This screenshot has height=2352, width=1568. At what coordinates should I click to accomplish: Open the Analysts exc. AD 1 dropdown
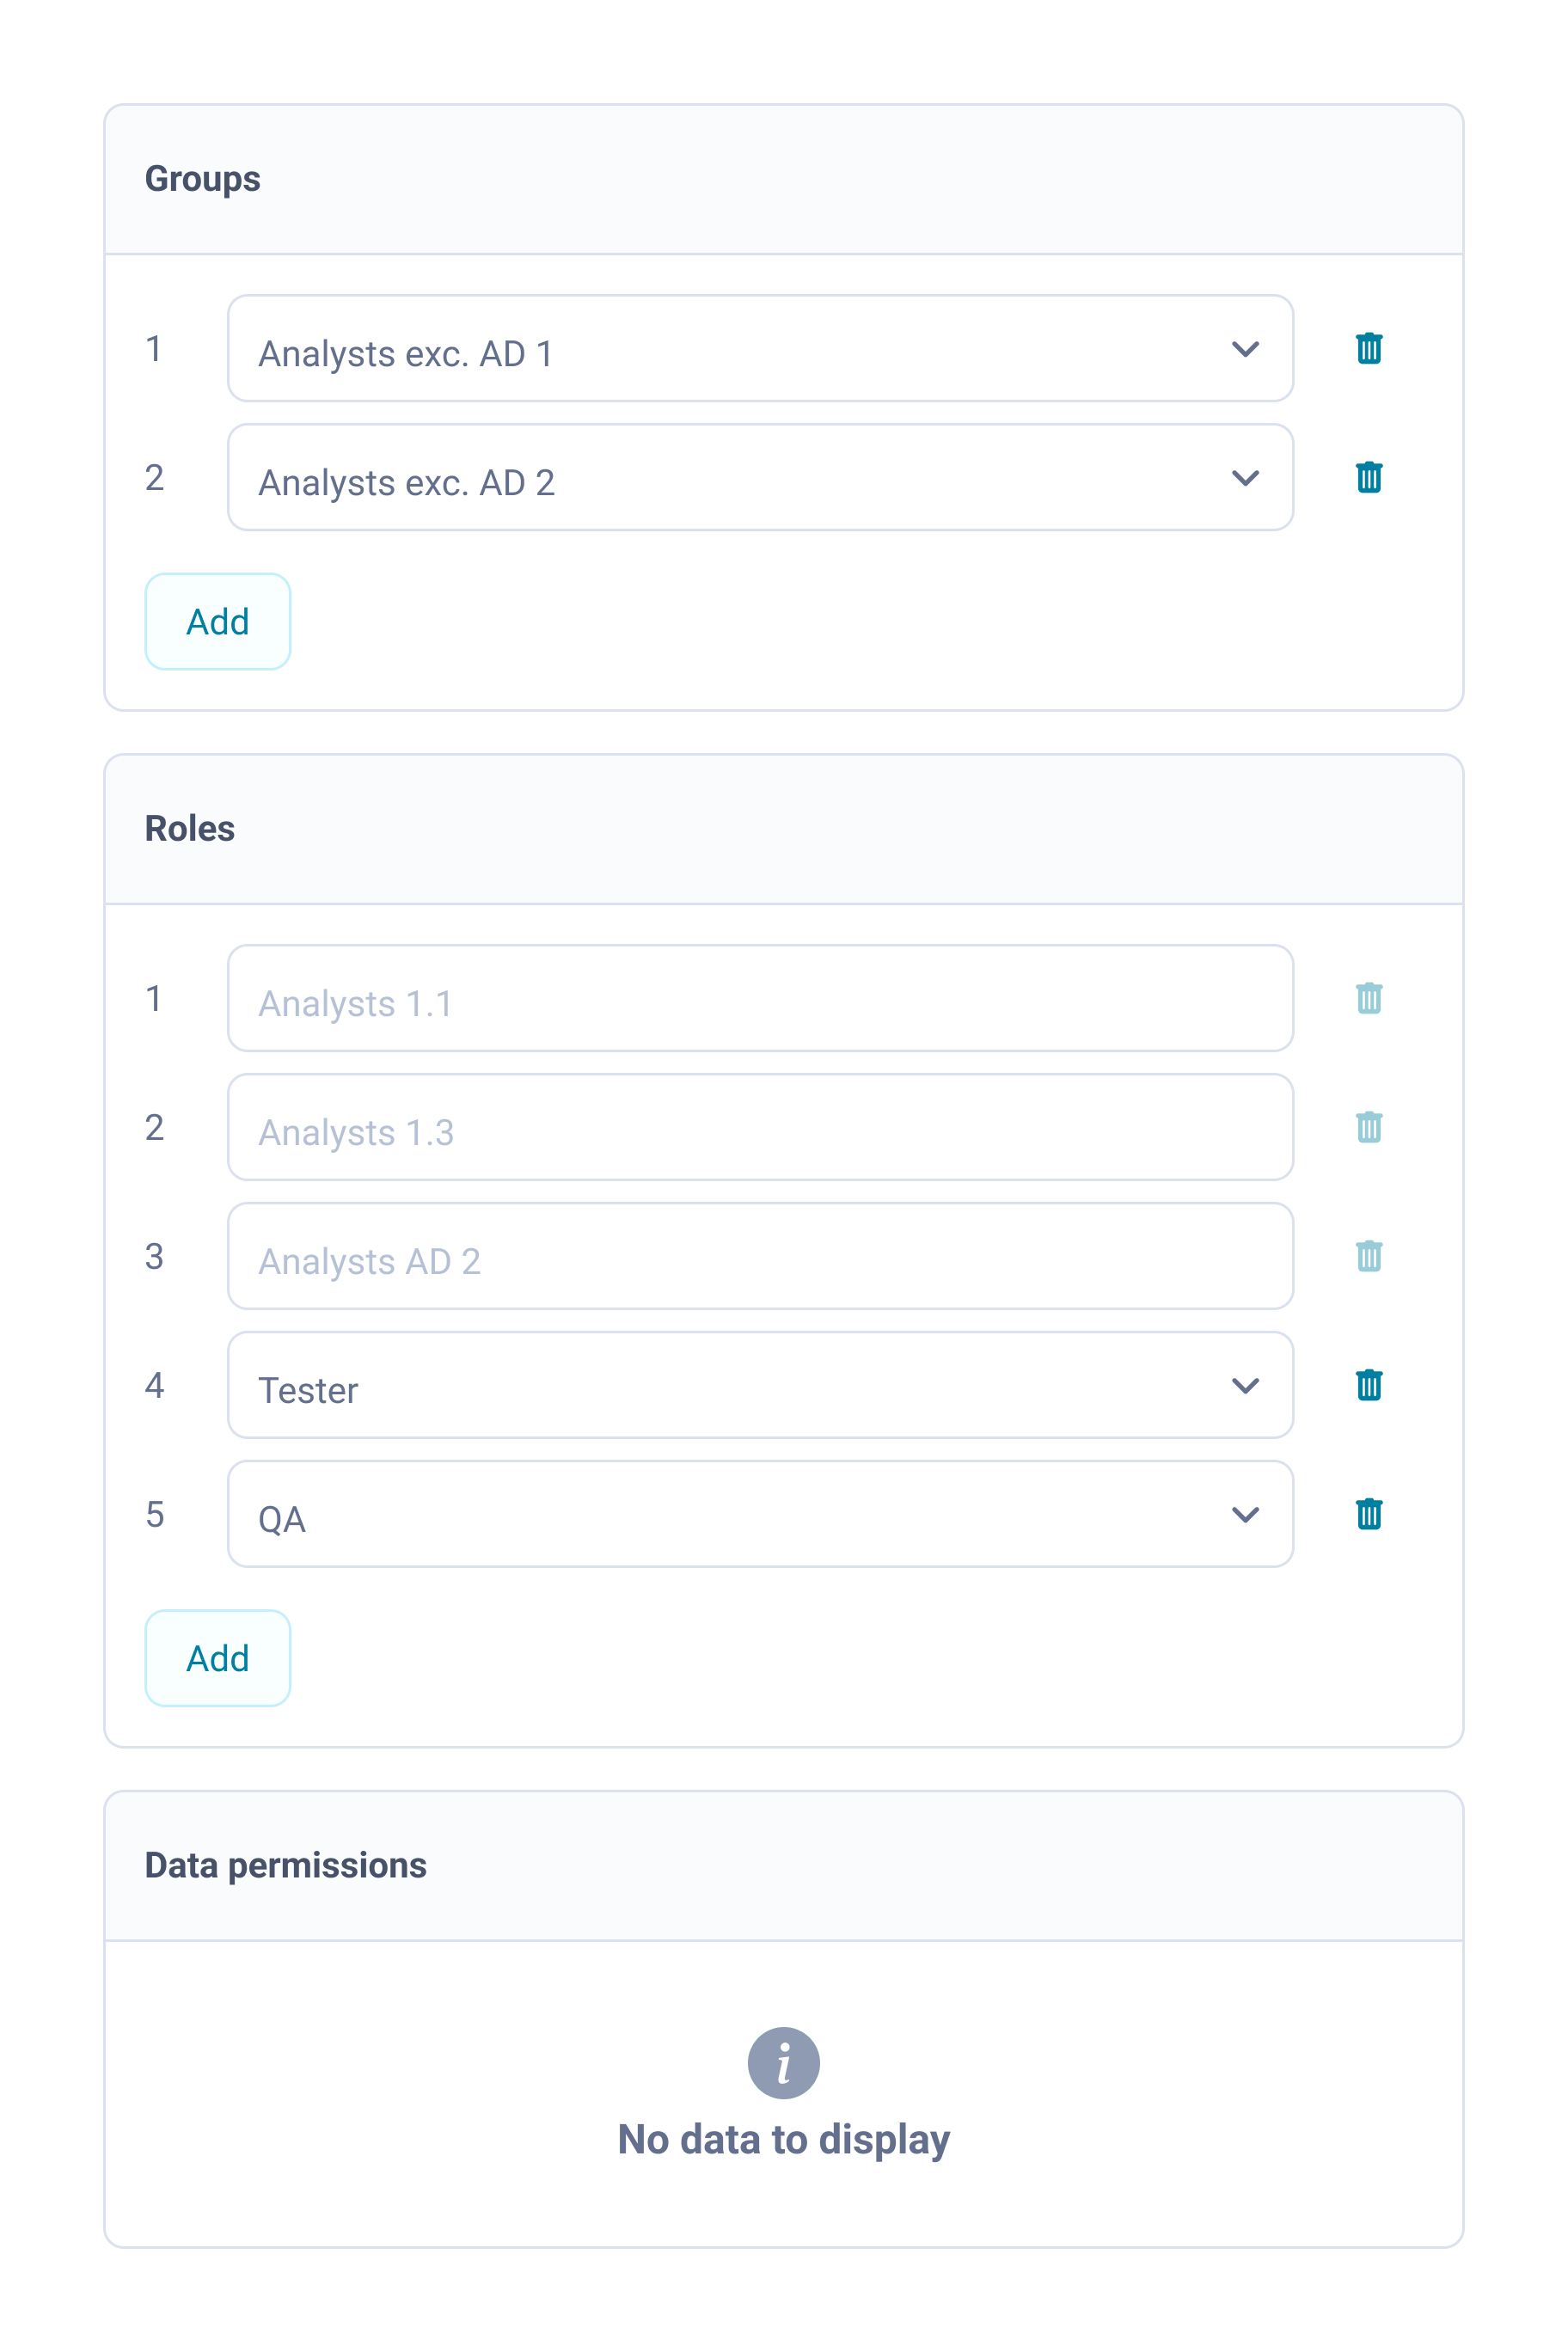click(760, 349)
